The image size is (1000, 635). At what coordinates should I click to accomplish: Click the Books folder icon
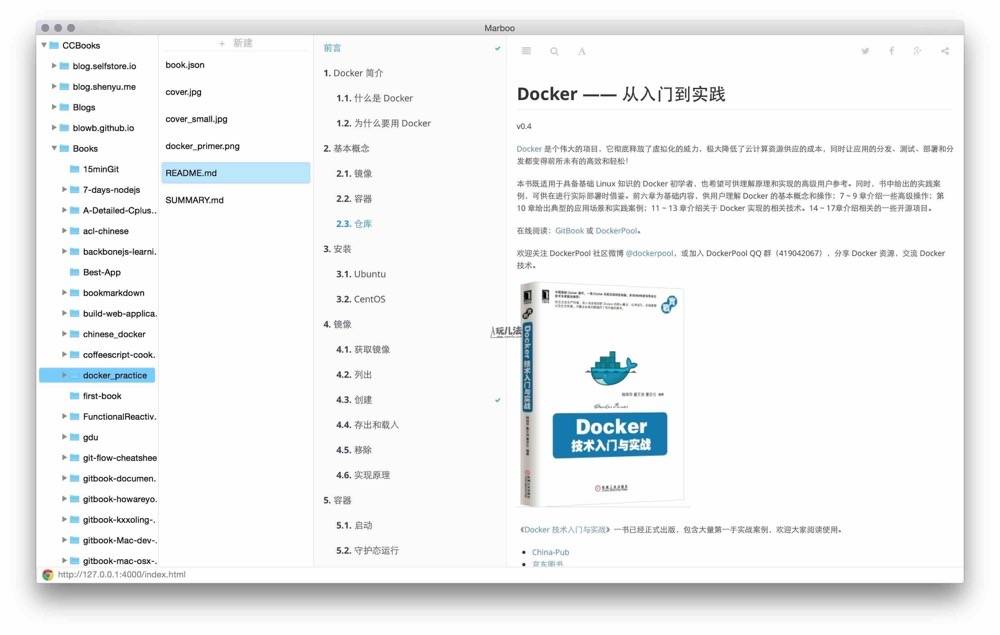pyautogui.click(x=64, y=149)
